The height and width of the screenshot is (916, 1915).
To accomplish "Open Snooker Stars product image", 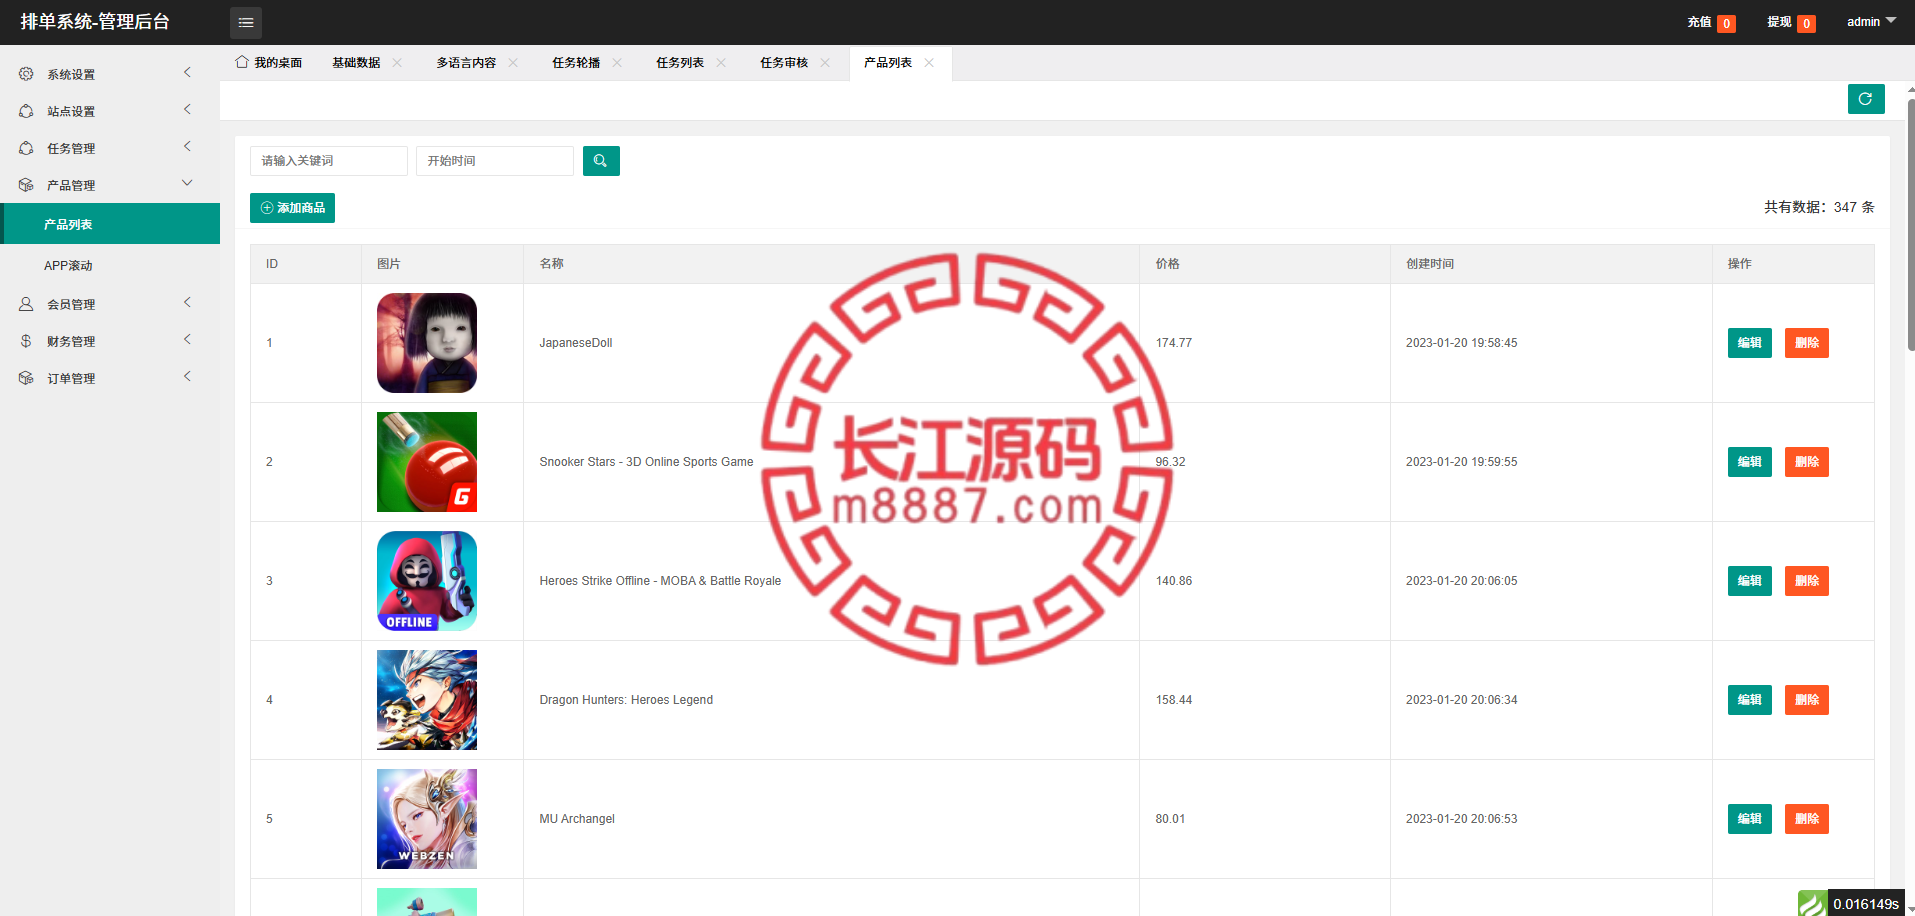I will click(x=427, y=462).
